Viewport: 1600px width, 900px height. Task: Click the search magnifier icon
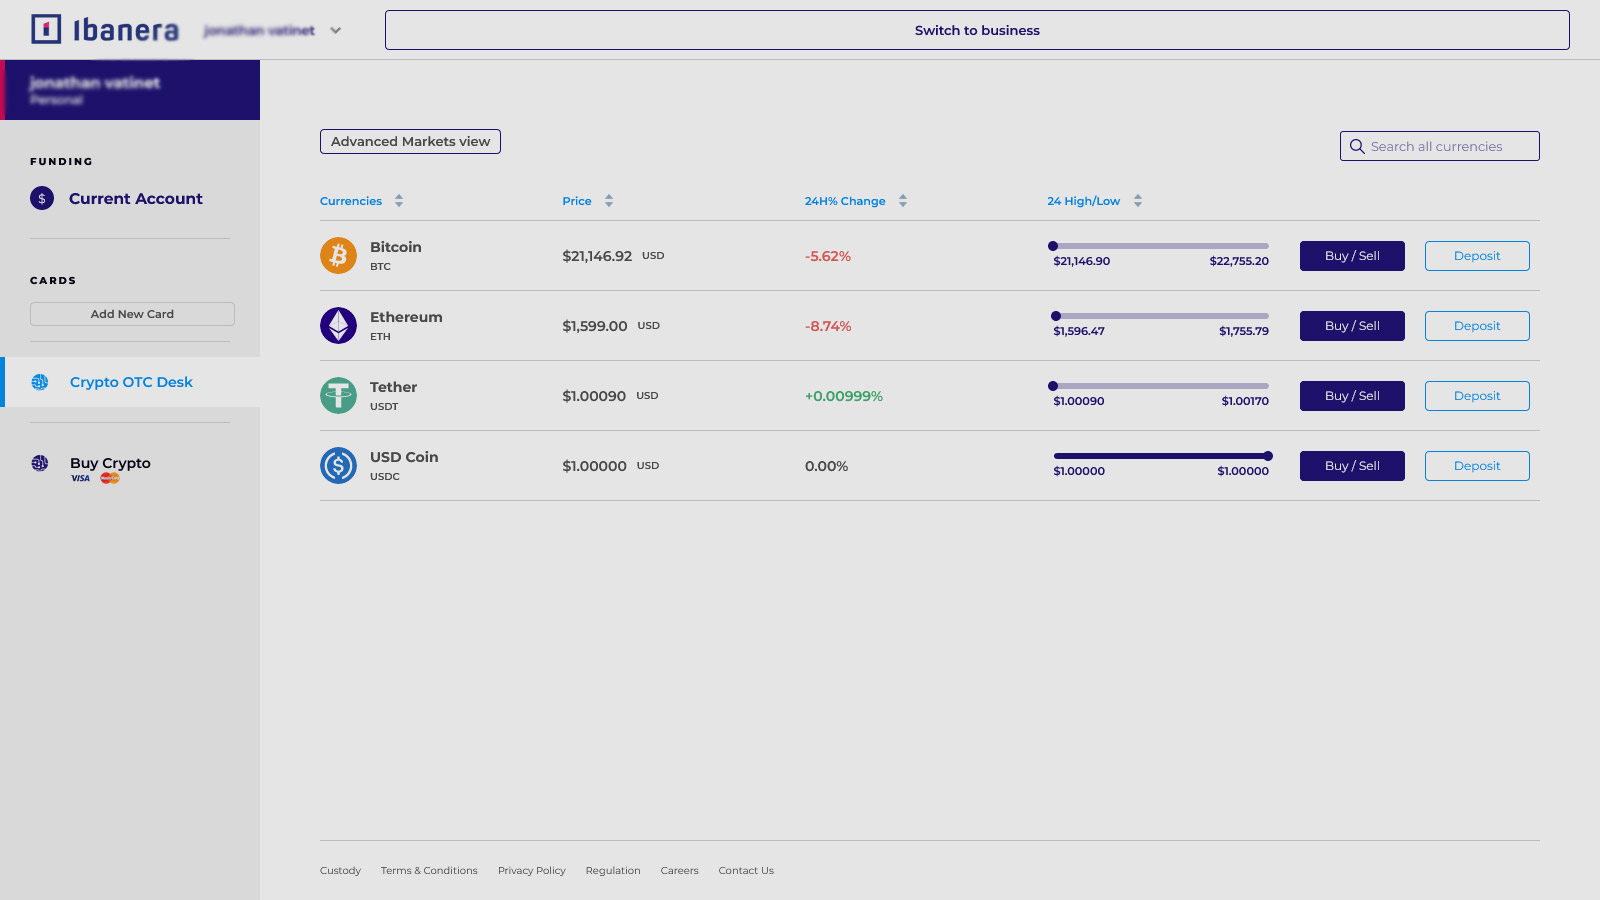click(x=1357, y=146)
